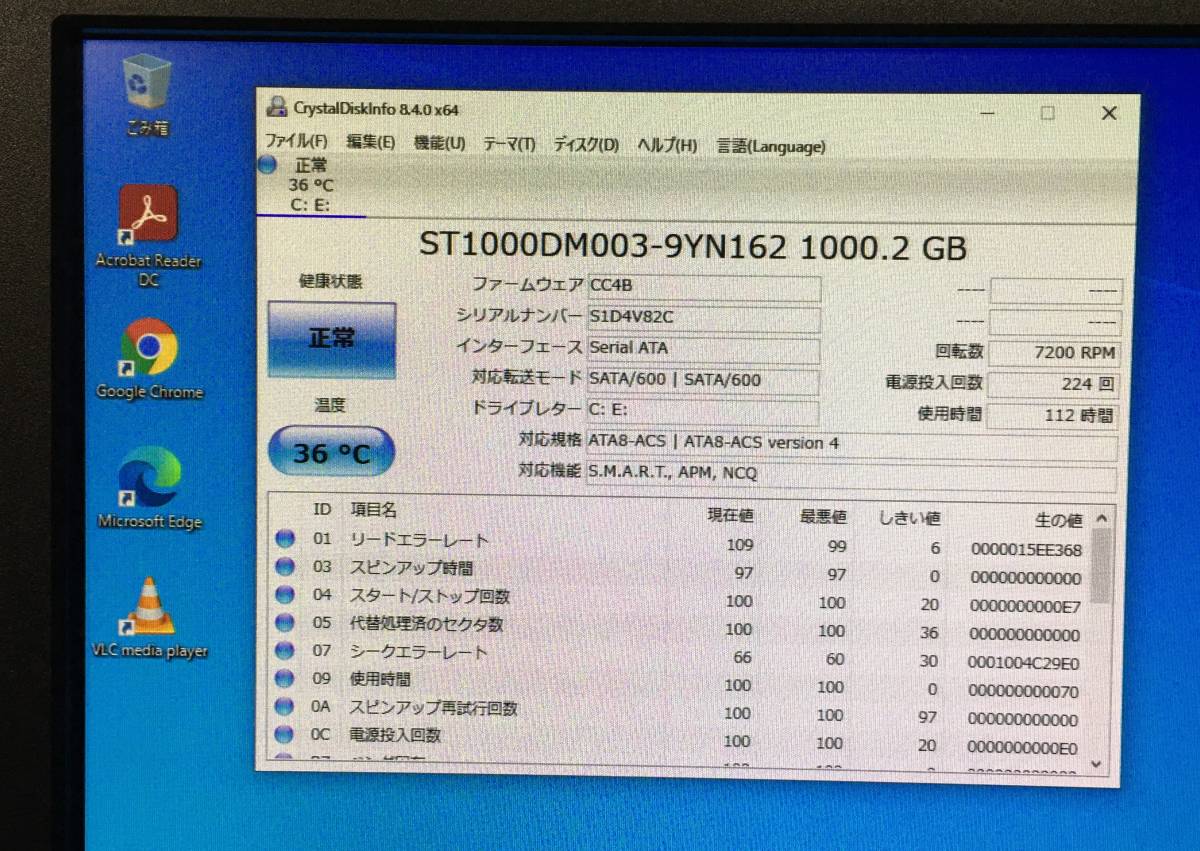
Task: Launch Microsoft Edge desktop shortcut
Action: tap(149, 487)
